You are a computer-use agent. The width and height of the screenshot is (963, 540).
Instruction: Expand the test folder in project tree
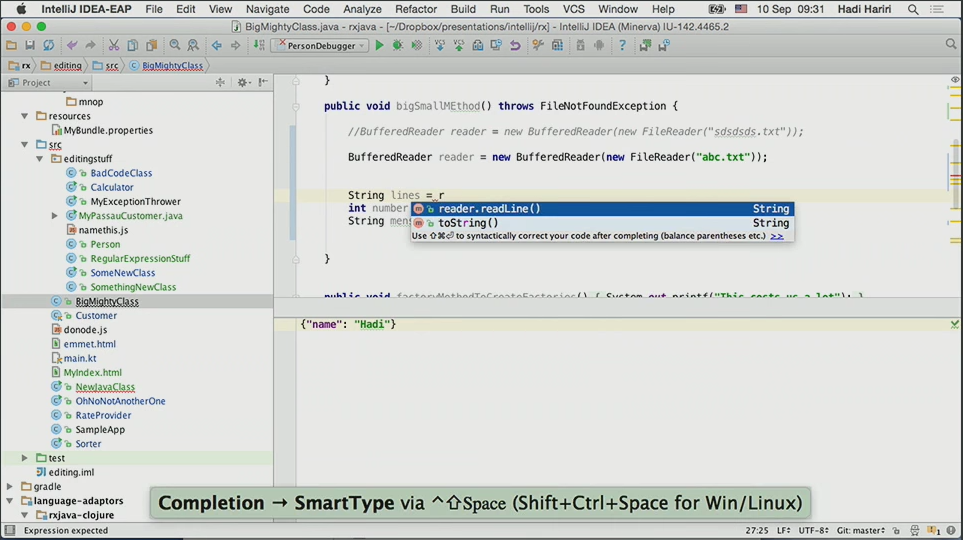pyautogui.click(x=25, y=458)
